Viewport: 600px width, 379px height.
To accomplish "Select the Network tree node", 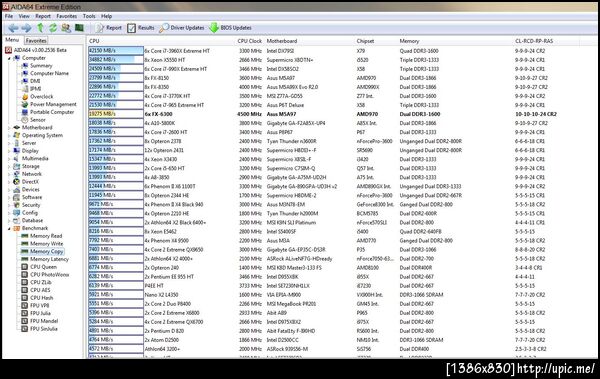I will 28,174.
